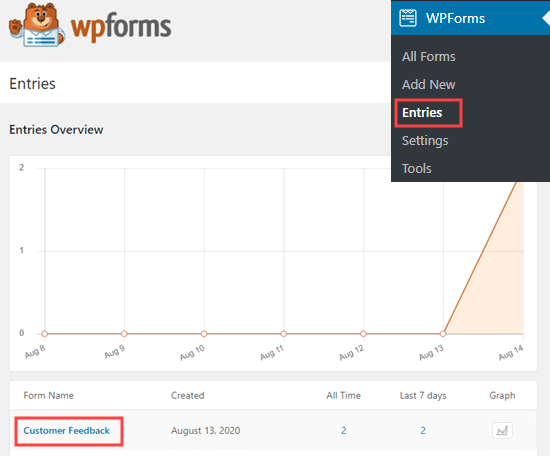This screenshot has height=456, width=550.
Task: Select the Aug 10 chart point
Action: tap(204, 334)
